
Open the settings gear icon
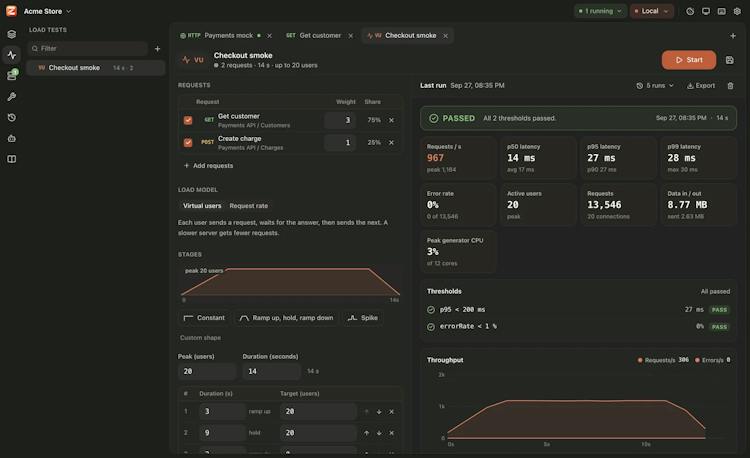click(x=737, y=11)
